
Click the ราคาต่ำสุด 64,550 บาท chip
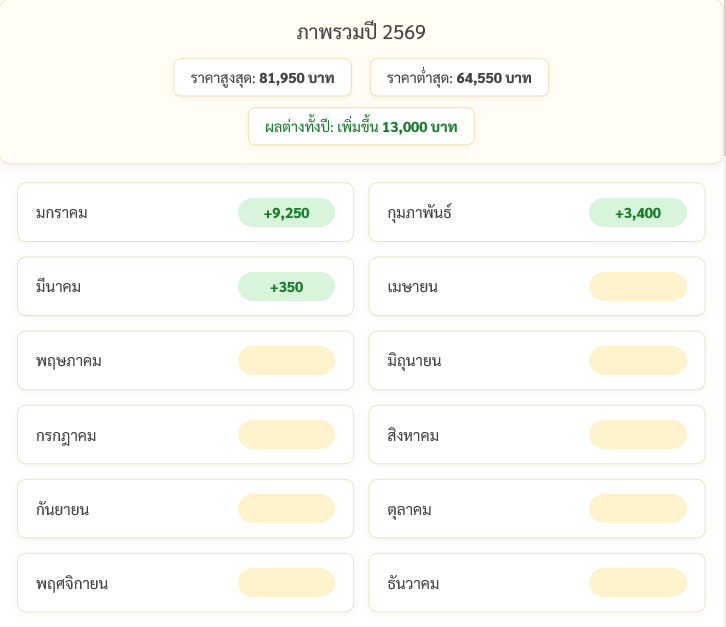[x=459, y=78]
